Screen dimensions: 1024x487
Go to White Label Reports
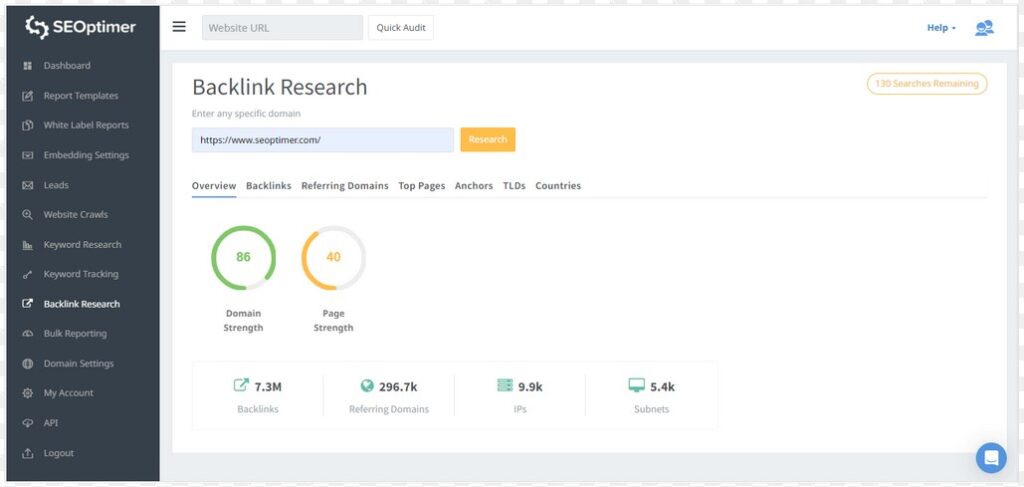click(x=86, y=125)
